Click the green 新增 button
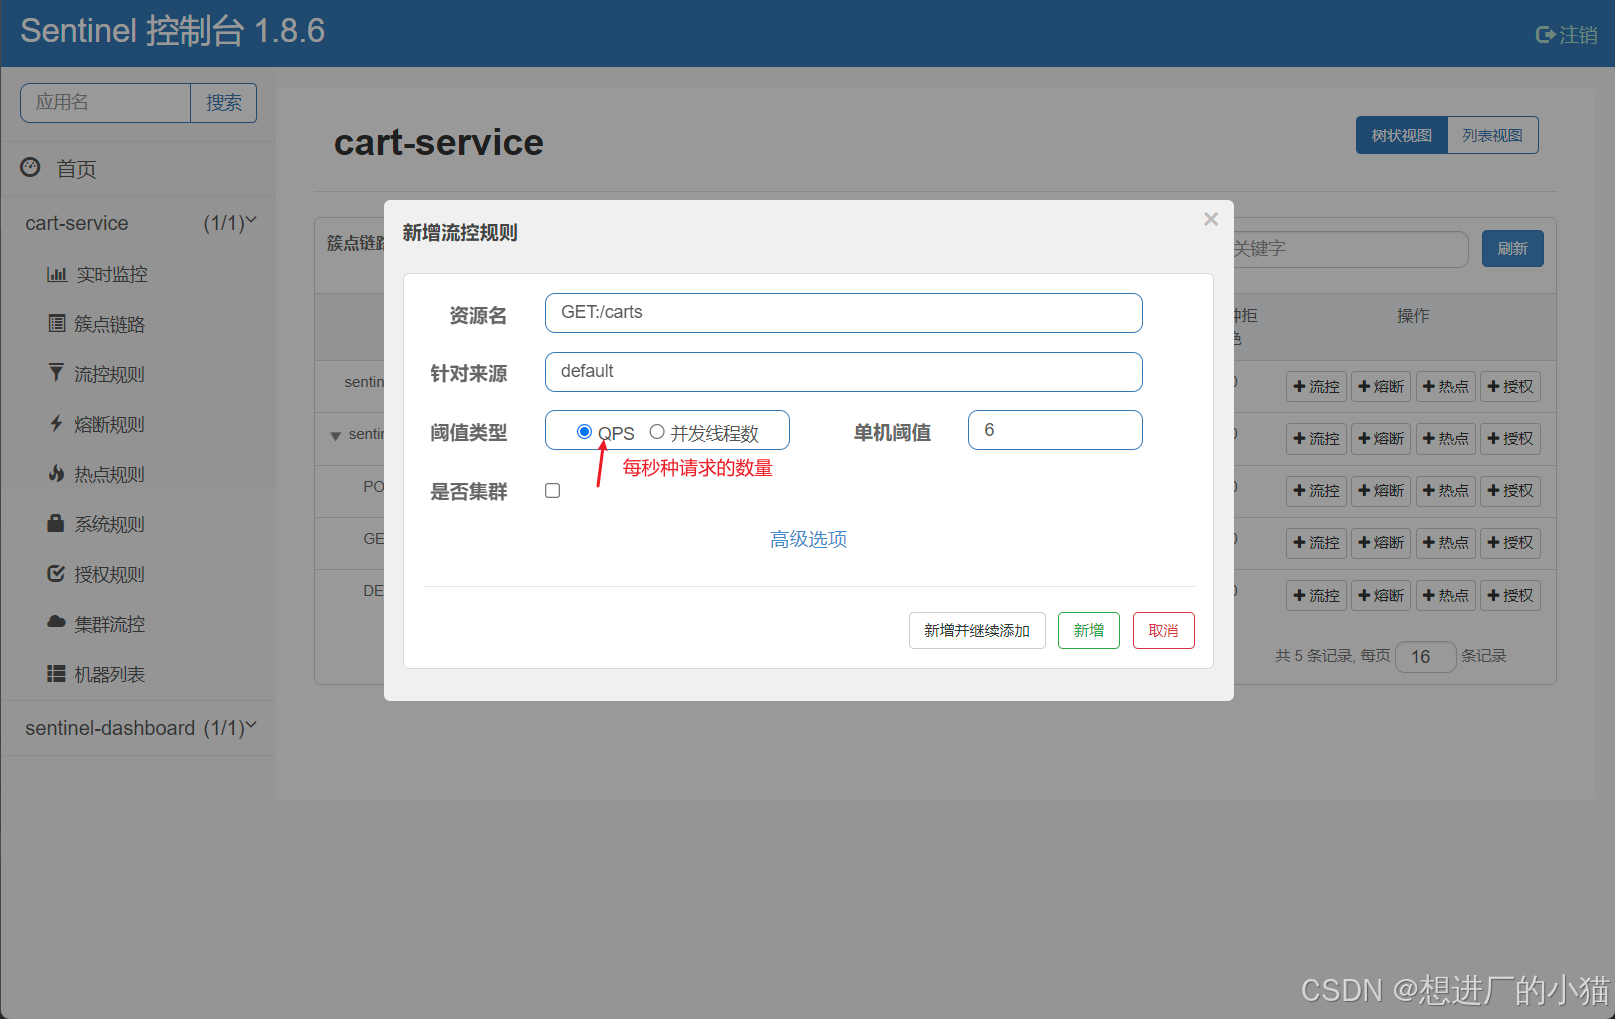The width and height of the screenshot is (1615, 1019). pyautogui.click(x=1089, y=630)
